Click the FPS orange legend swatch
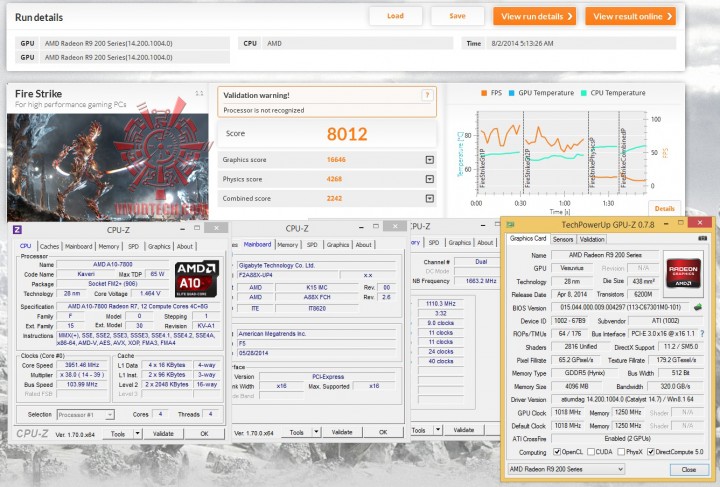The width and height of the screenshot is (720, 487). [484, 93]
